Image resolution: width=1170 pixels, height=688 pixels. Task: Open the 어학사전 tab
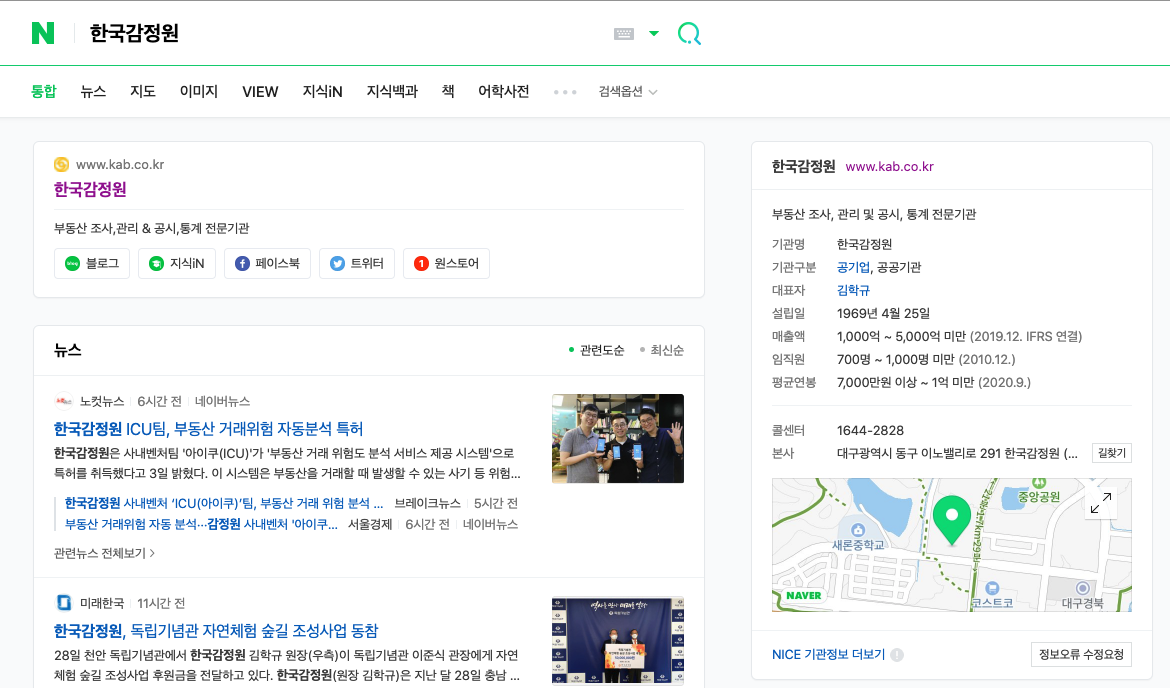coord(504,91)
